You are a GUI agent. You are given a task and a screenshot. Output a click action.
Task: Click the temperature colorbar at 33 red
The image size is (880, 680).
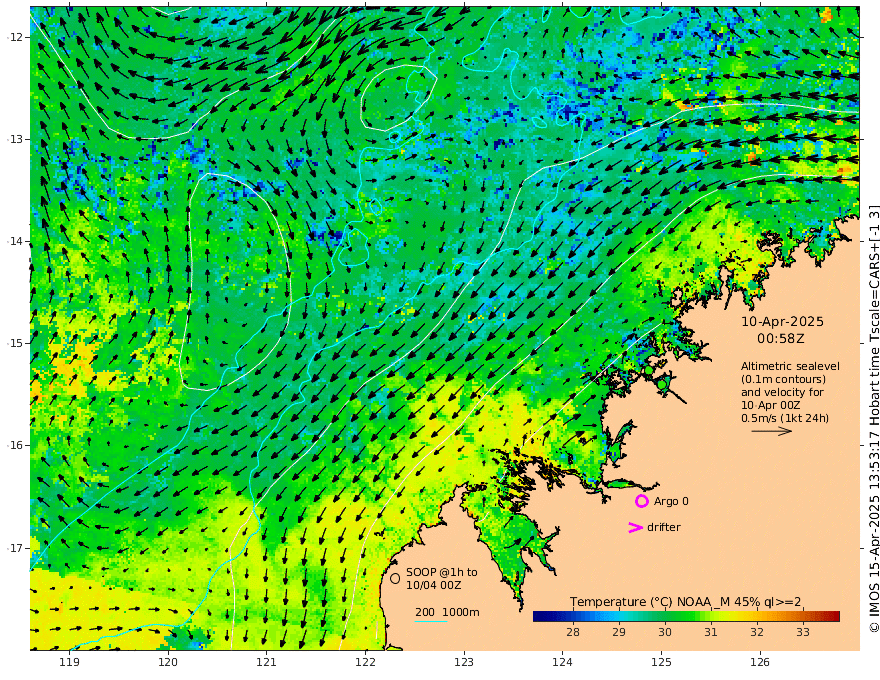pyautogui.click(x=803, y=617)
